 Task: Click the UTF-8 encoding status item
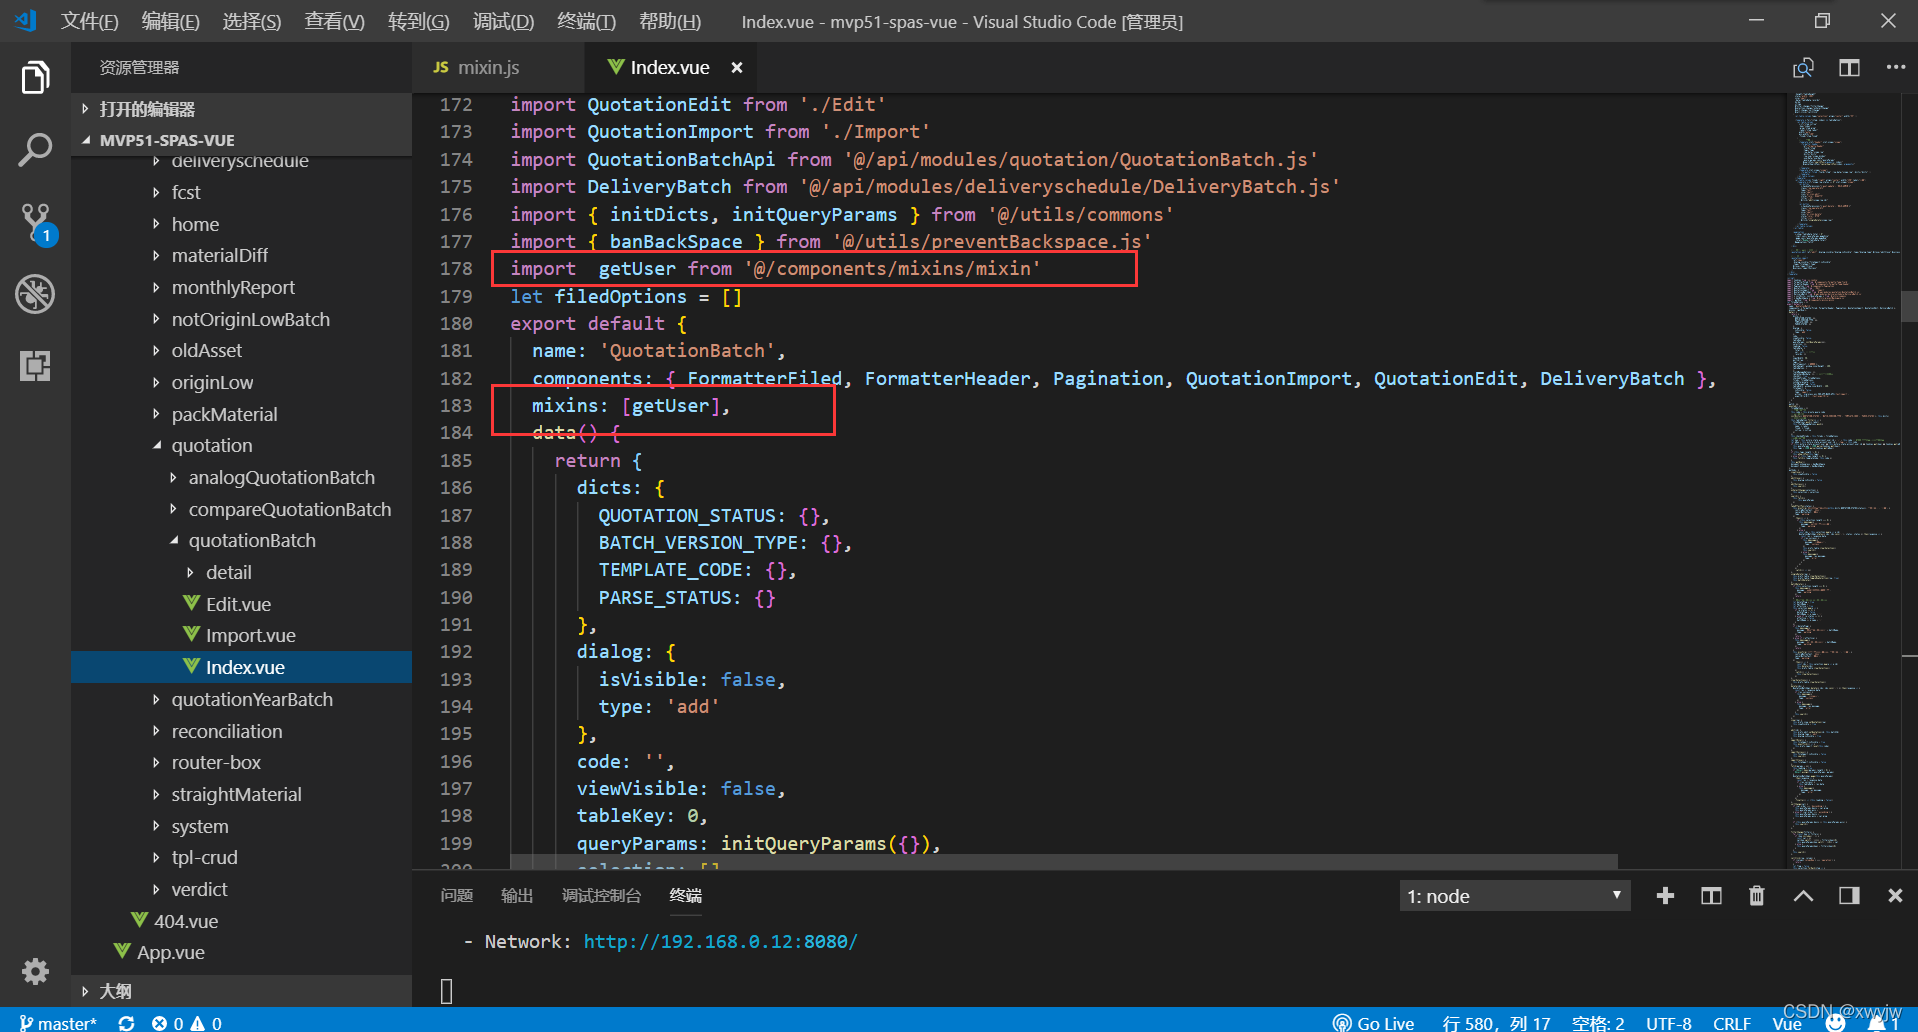click(x=1668, y=1022)
